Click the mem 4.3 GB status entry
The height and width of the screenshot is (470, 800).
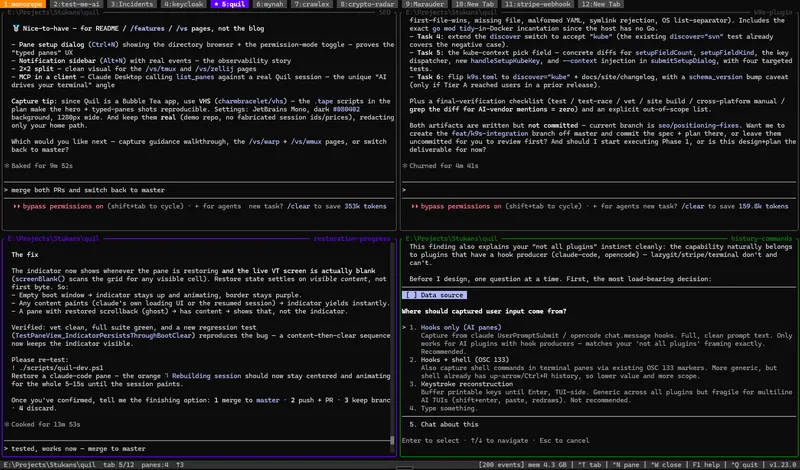pos(549,465)
